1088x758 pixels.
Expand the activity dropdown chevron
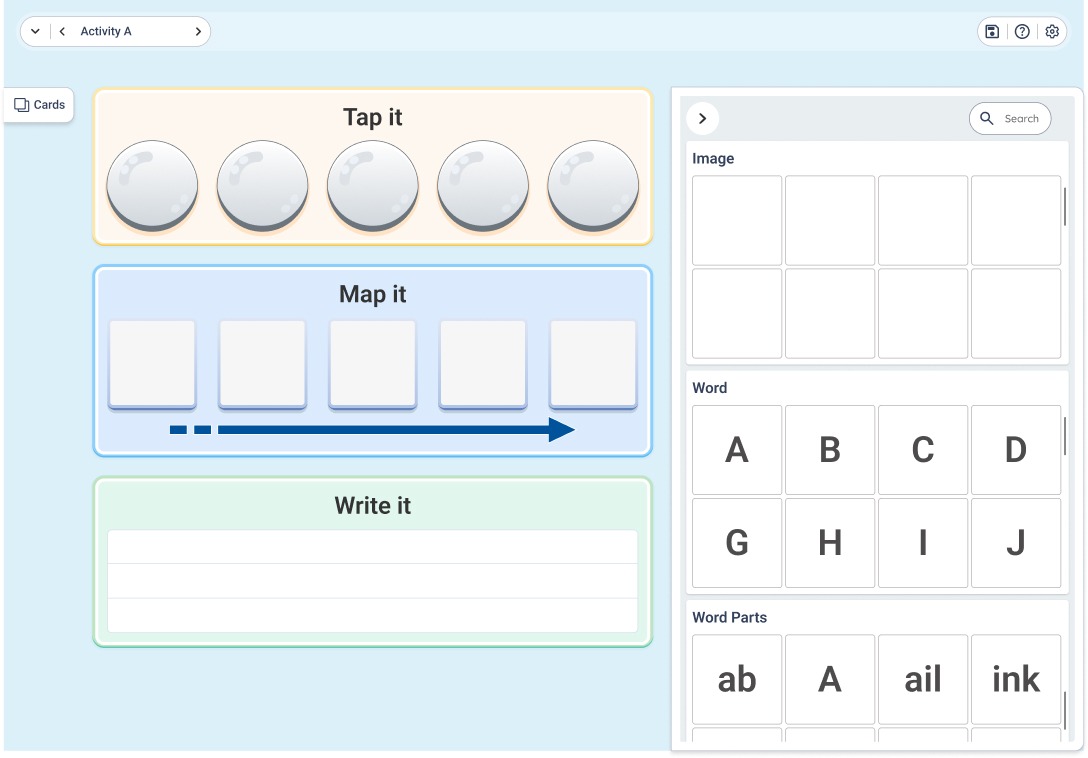pyautogui.click(x=35, y=31)
